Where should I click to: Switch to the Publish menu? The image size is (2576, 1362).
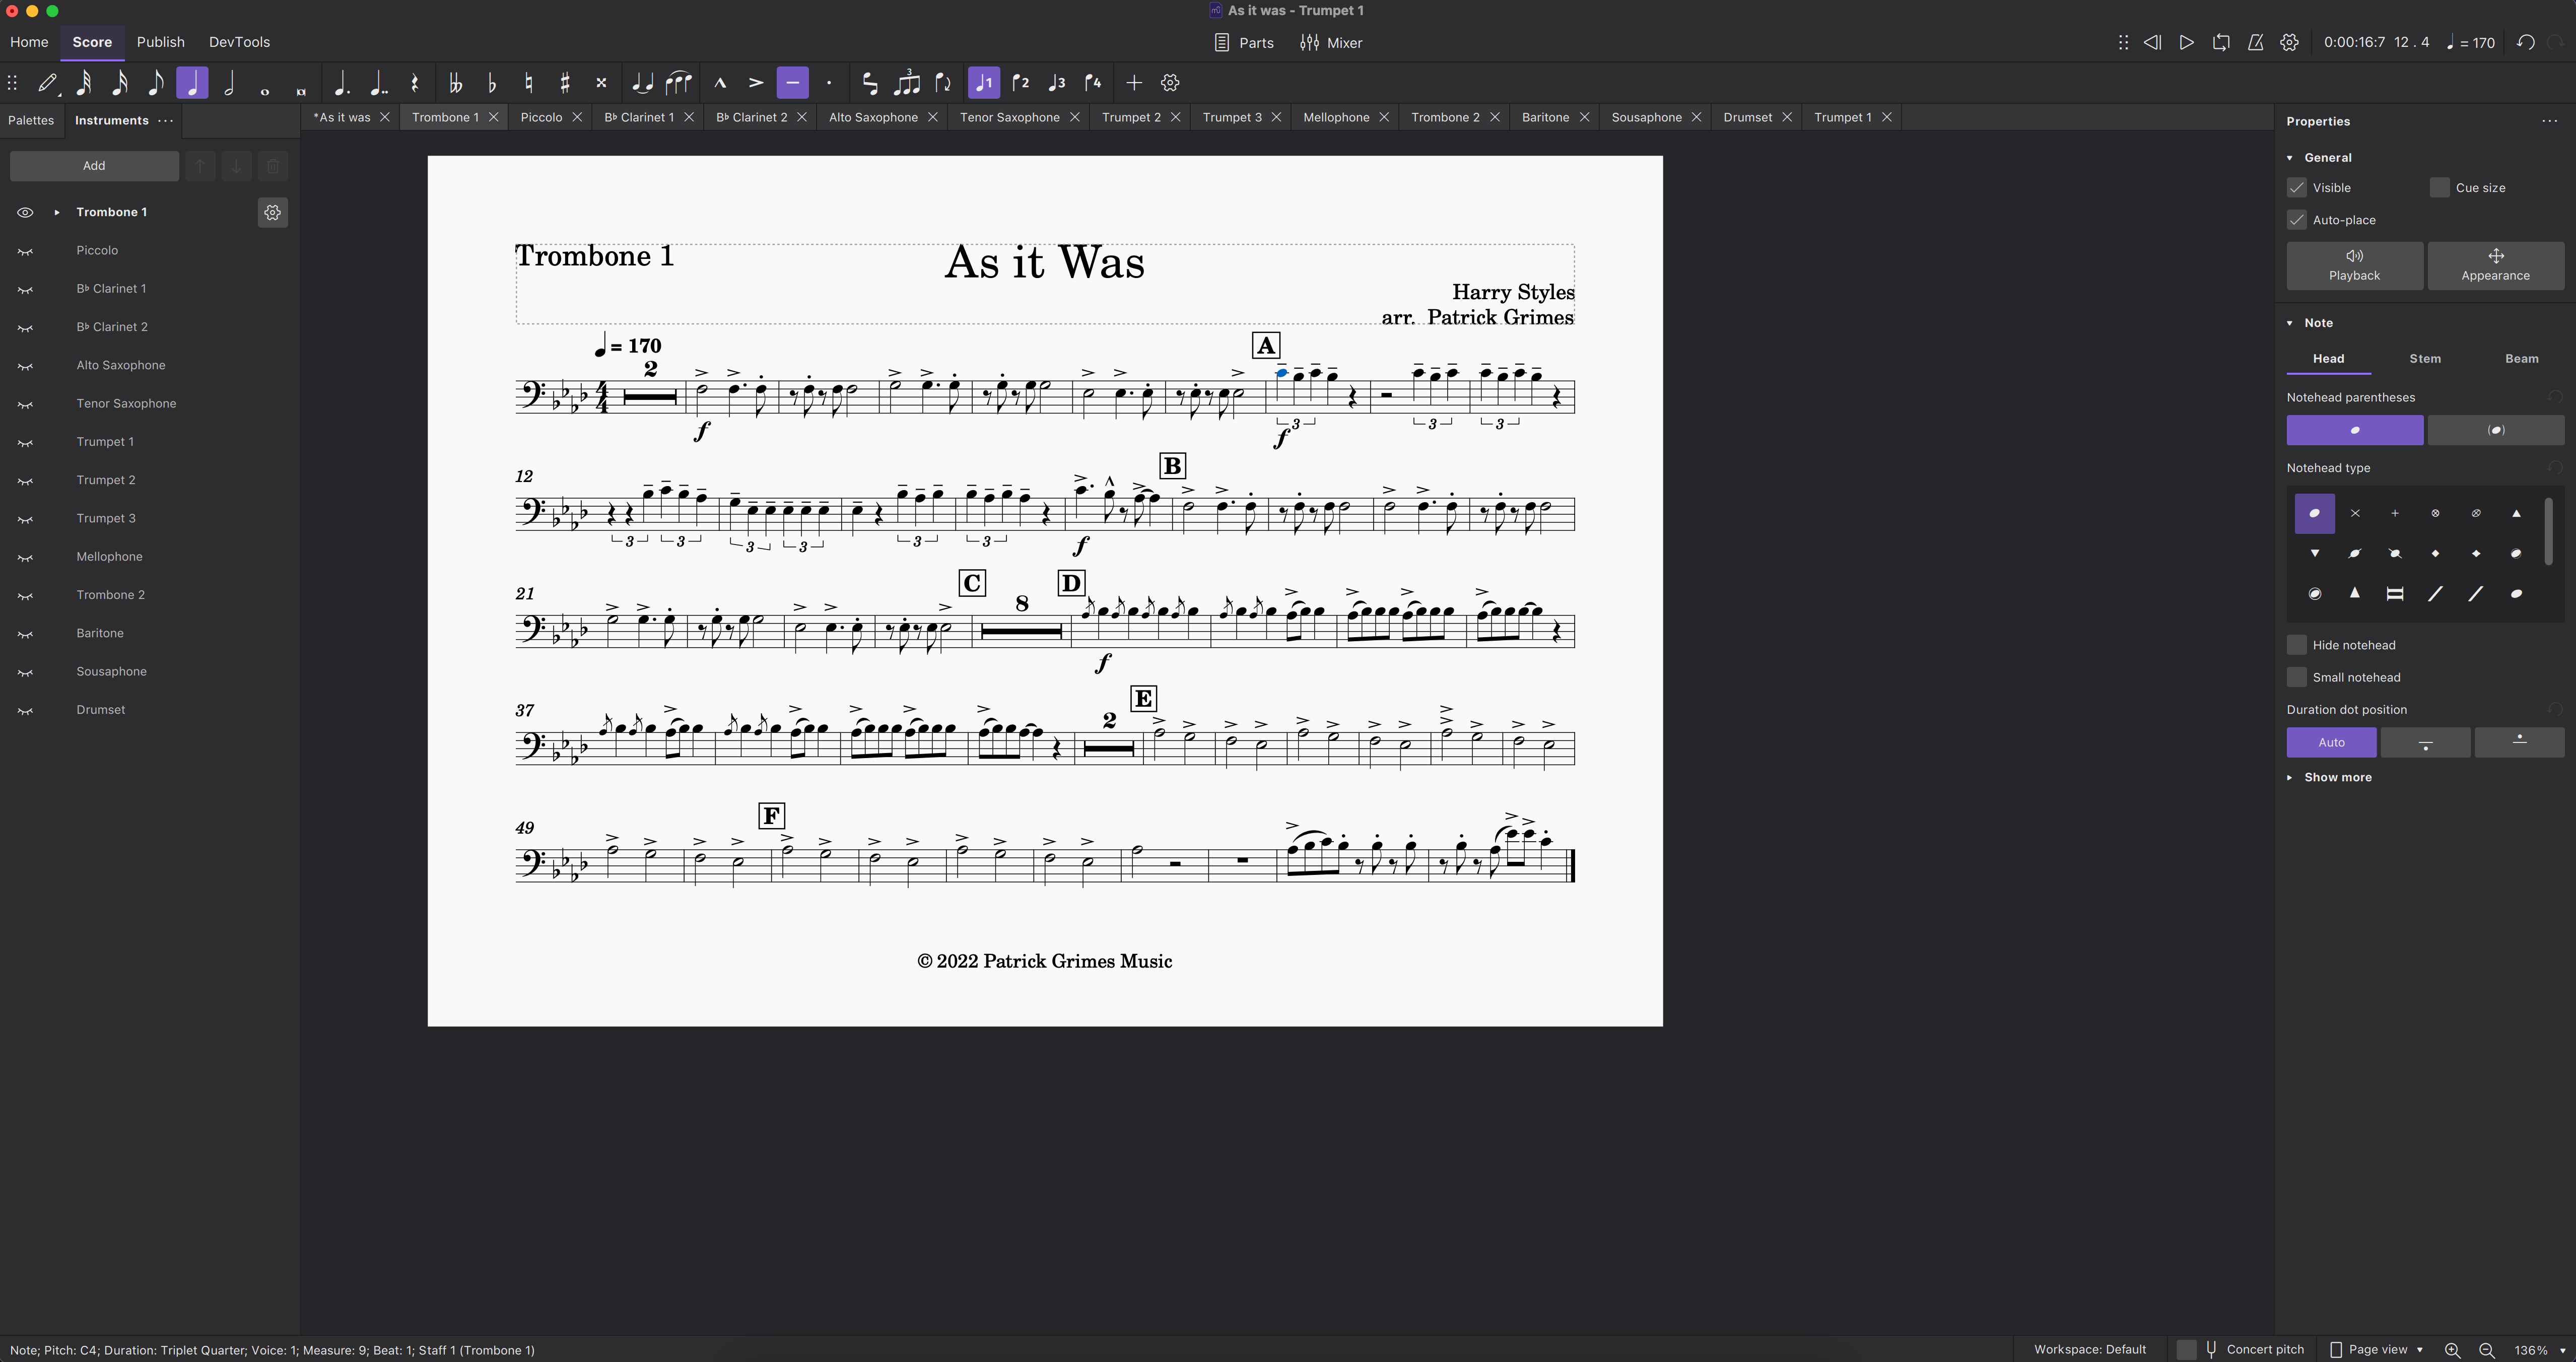point(160,42)
